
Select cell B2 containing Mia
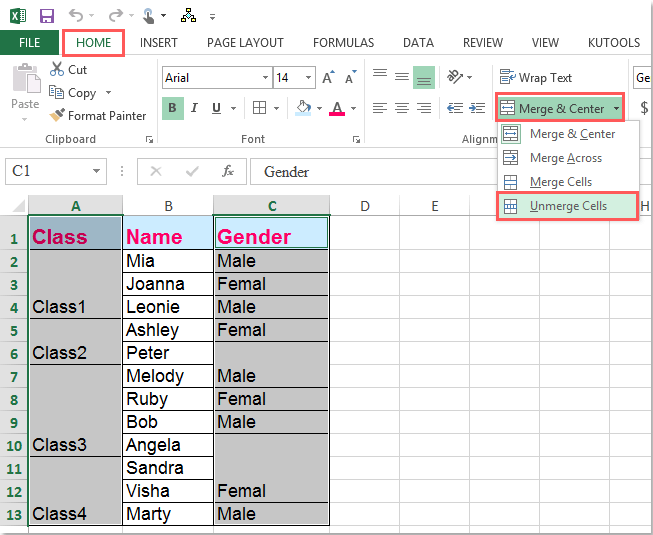pyautogui.click(x=168, y=261)
